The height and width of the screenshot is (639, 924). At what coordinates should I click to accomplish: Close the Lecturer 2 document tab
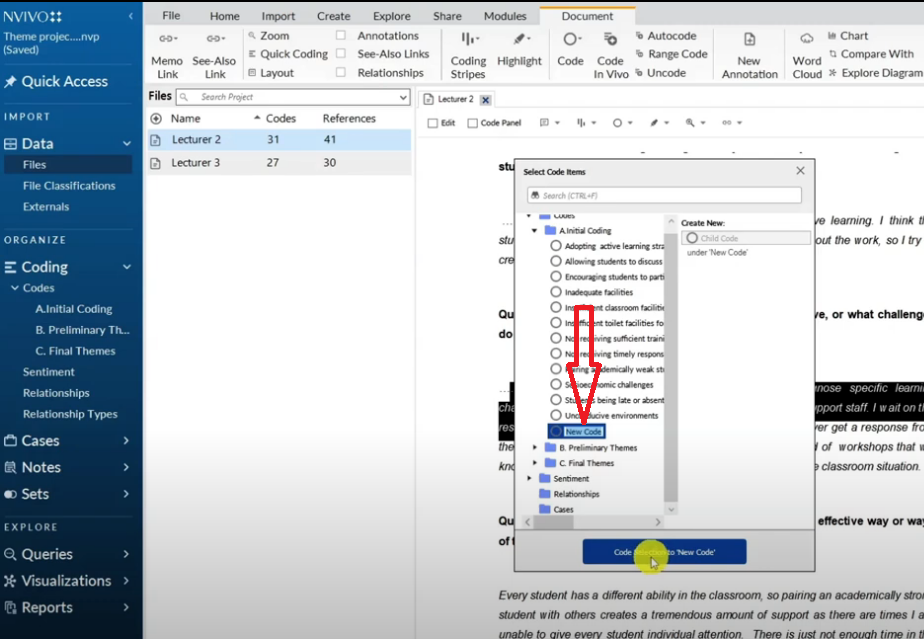[486, 100]
